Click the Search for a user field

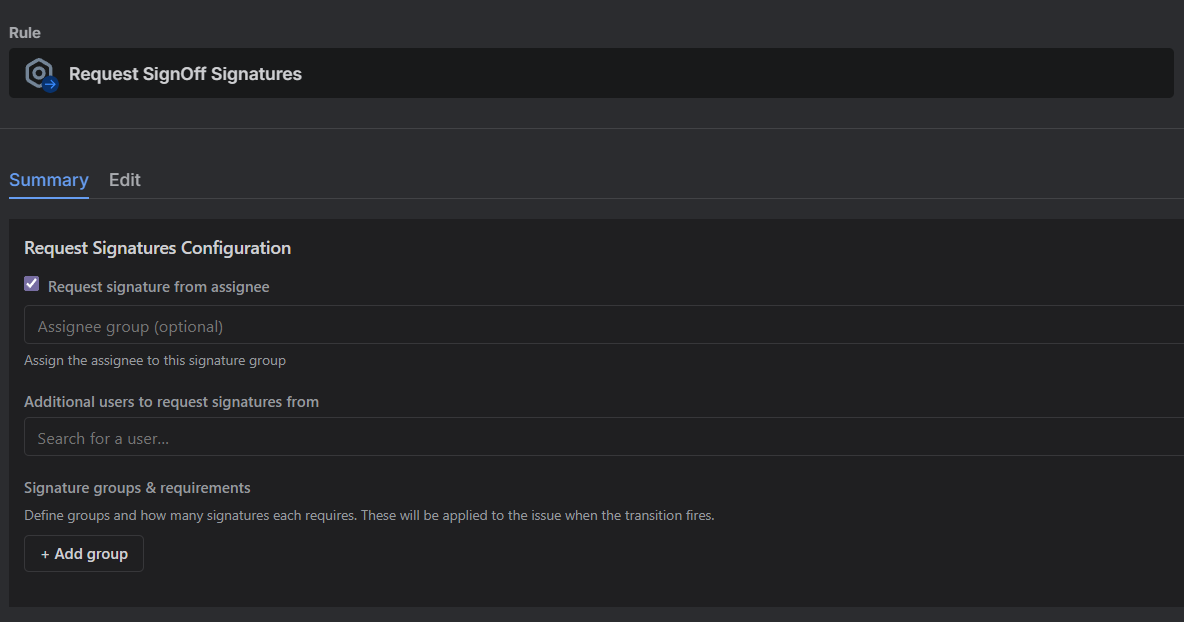pos(604,436)
